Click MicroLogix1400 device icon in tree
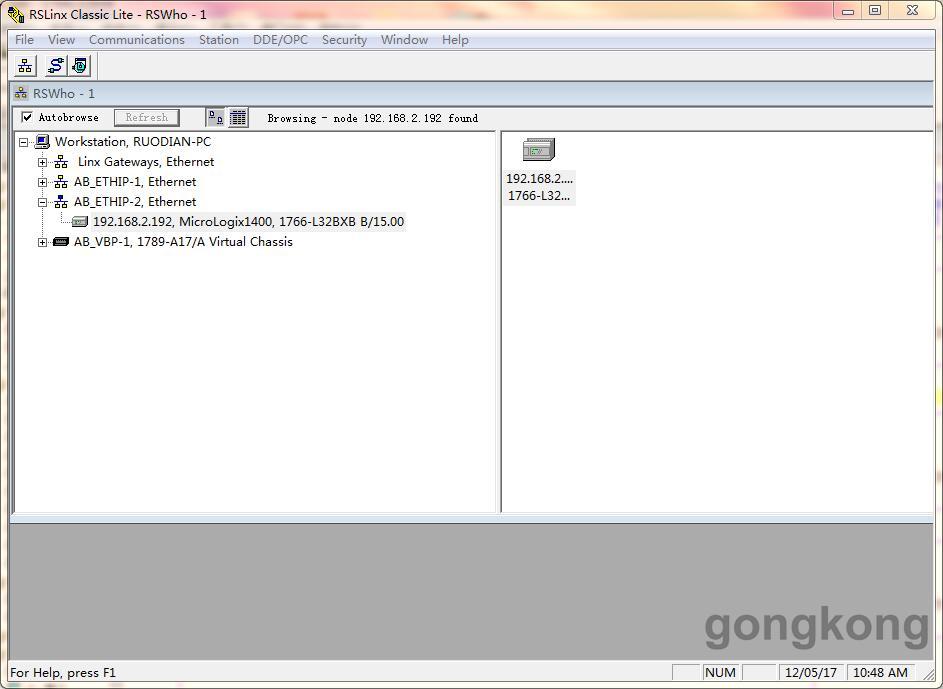Viewport: 943px width, 689px height. point(79,222)
